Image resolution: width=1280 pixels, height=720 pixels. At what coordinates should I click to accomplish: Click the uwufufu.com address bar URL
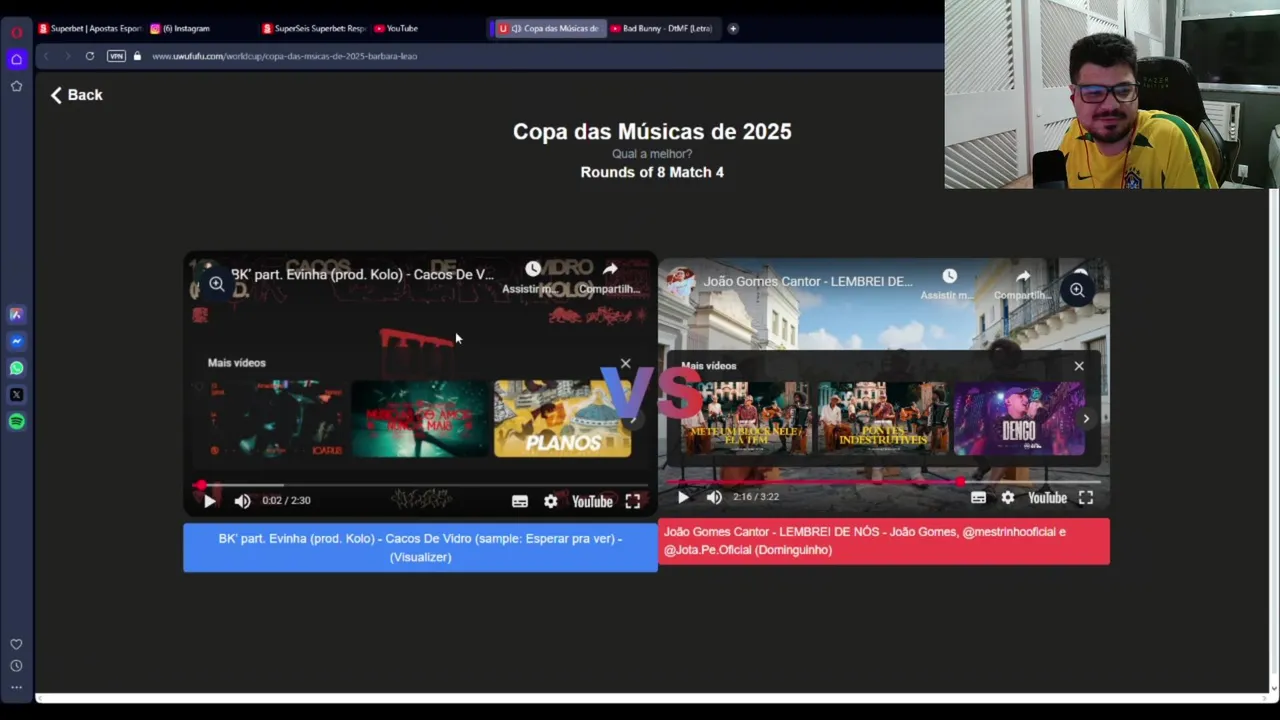[284, 56]
